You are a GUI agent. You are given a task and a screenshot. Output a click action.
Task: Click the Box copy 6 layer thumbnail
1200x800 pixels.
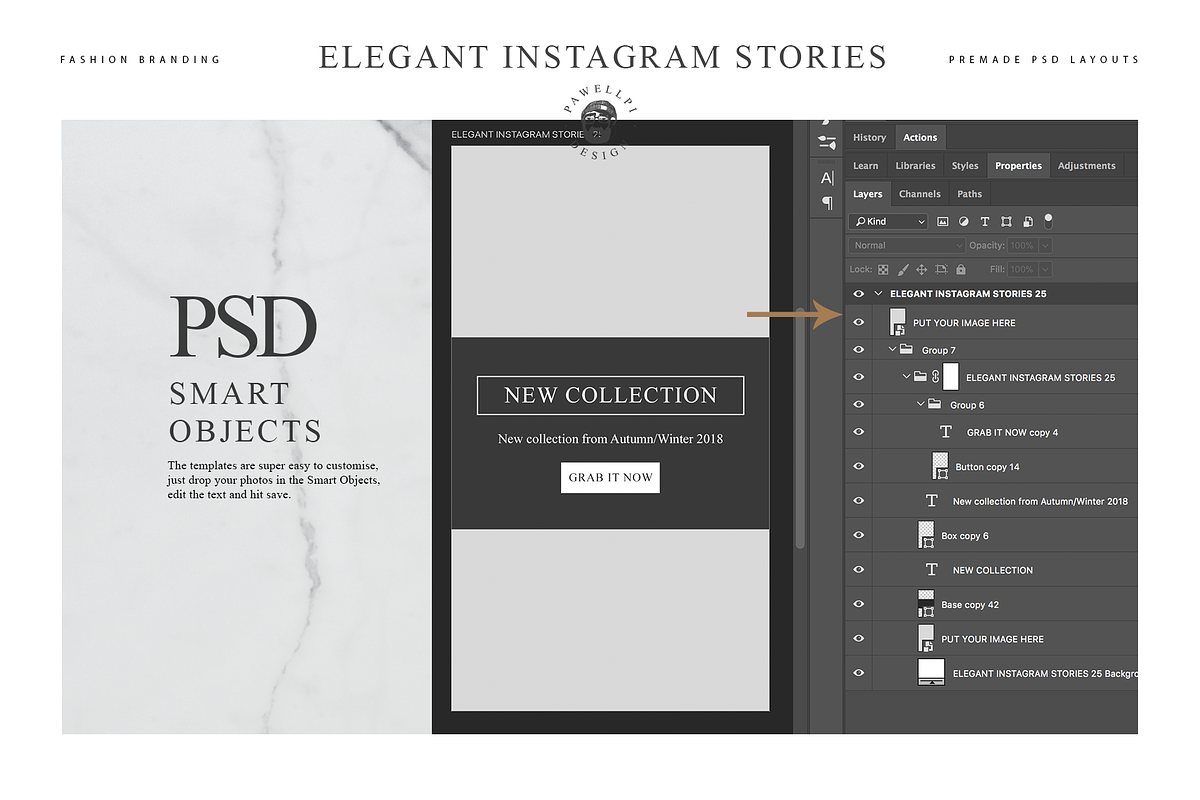click(x=926, y=535)
